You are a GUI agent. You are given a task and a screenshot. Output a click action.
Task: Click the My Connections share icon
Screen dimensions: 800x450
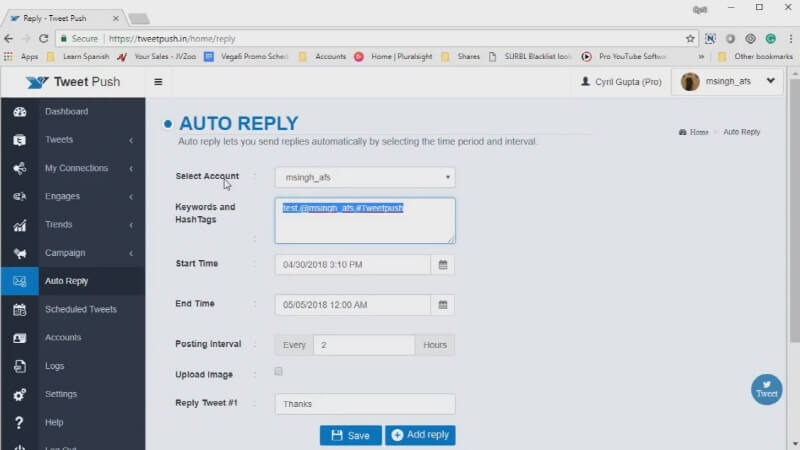pos(19,168)
